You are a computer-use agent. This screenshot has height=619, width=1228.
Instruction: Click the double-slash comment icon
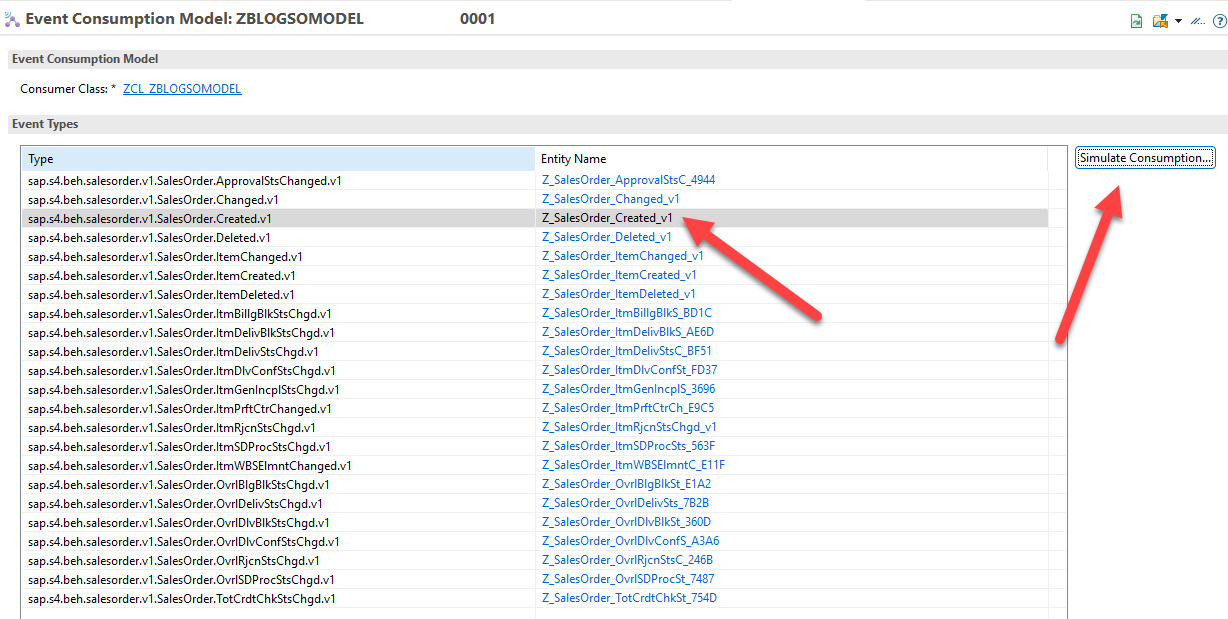point(1197,21)
